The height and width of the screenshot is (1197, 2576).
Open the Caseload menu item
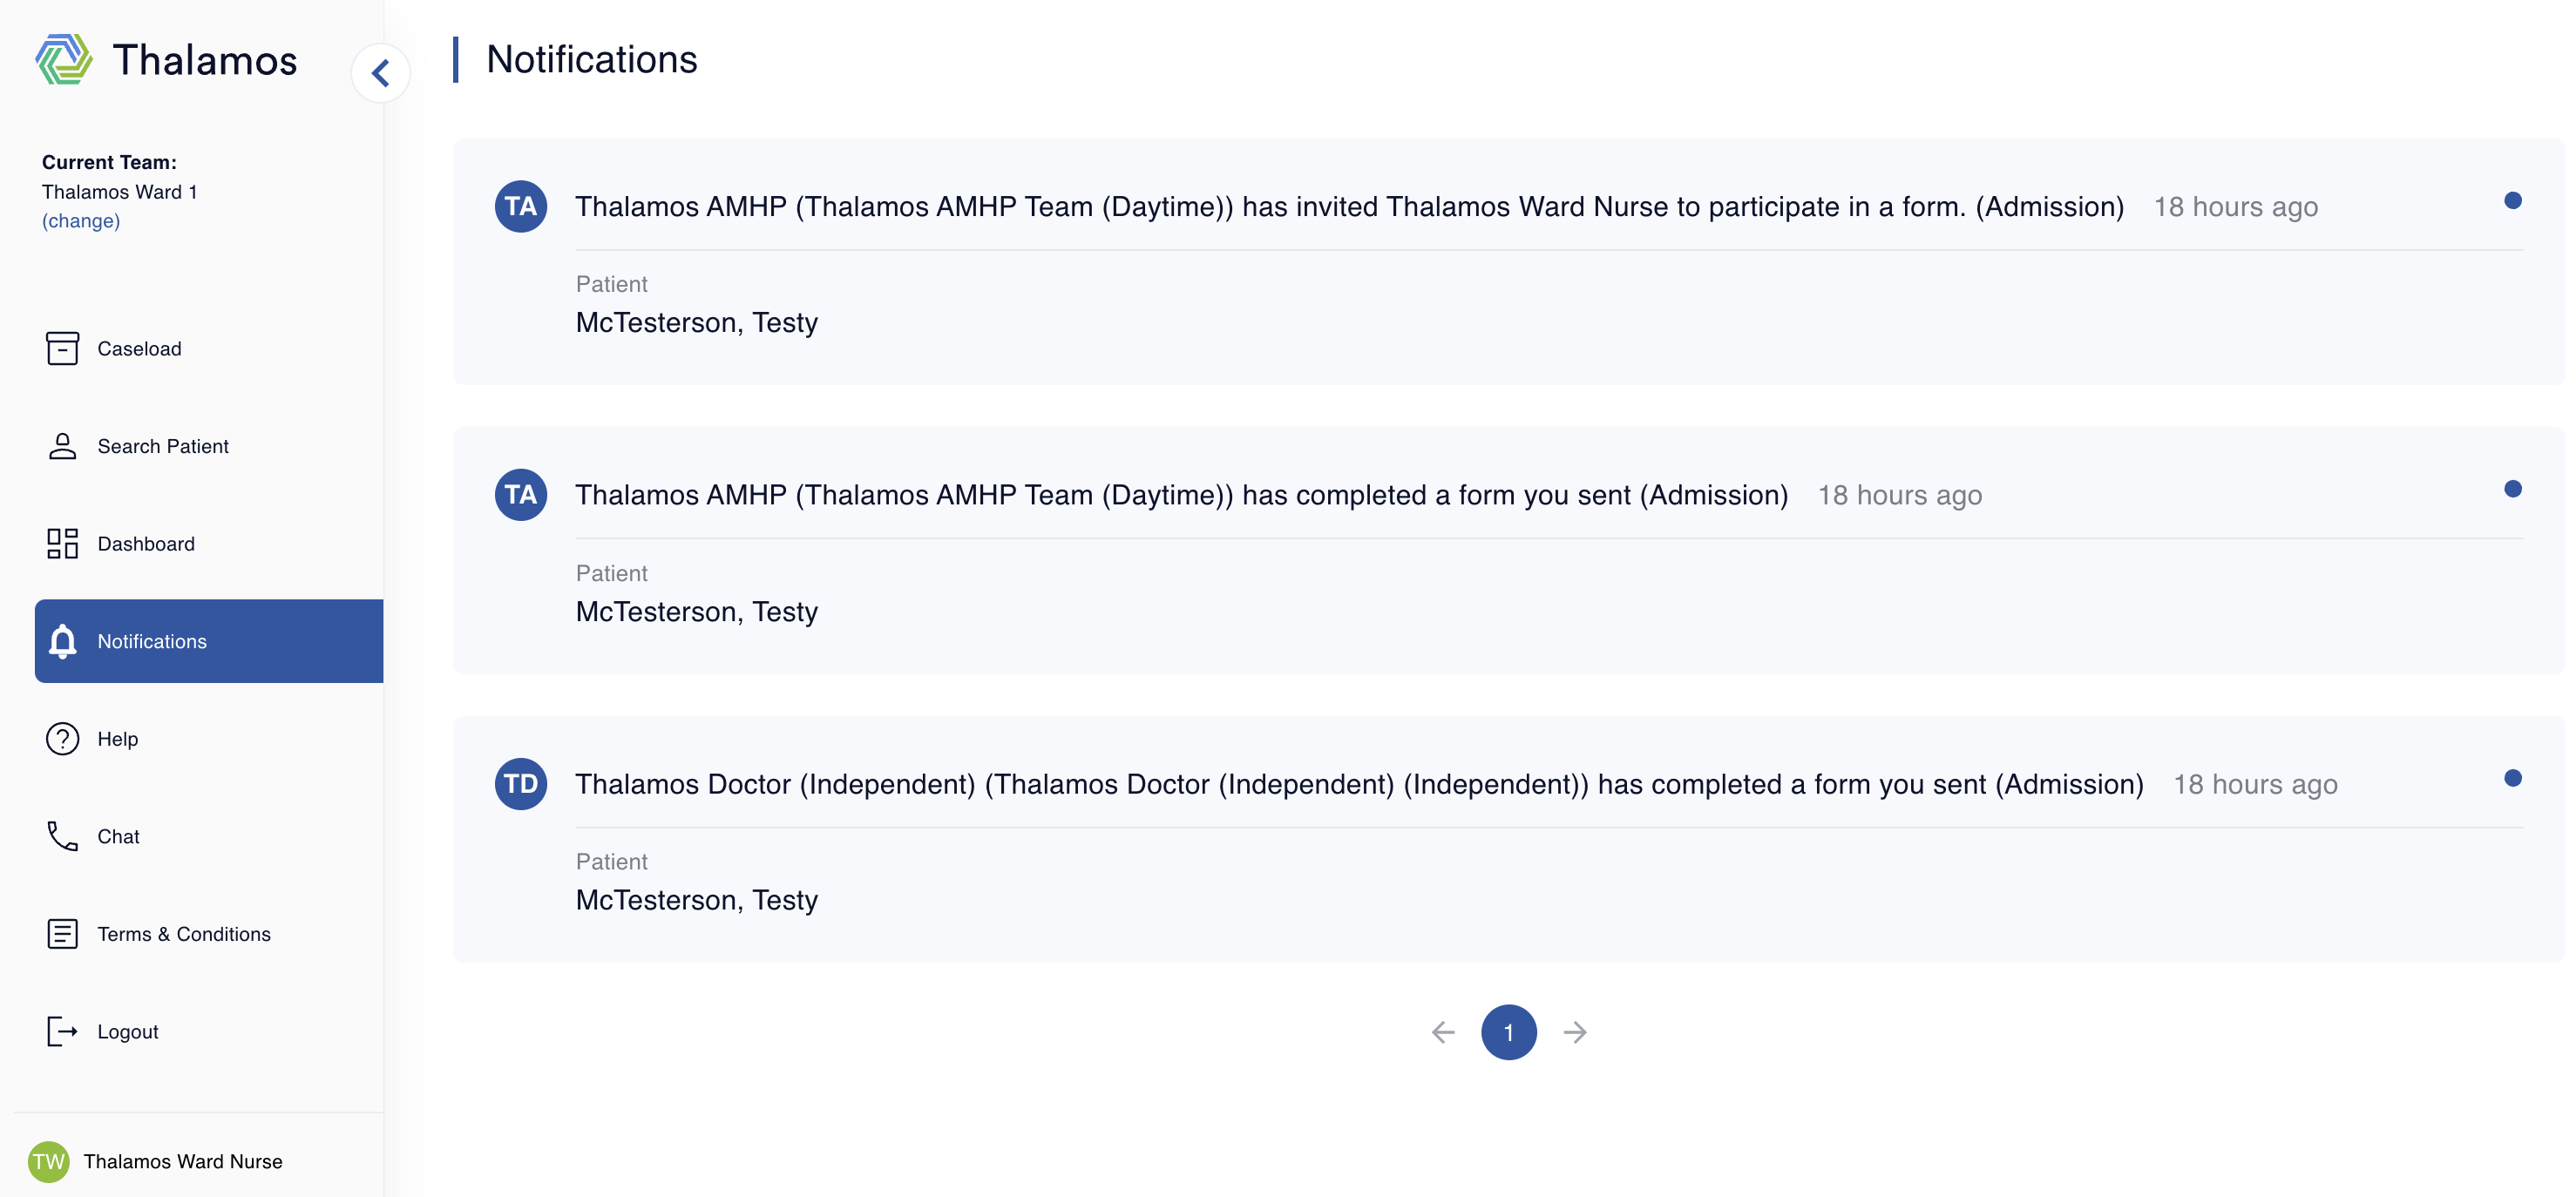pyautogui.click(x=209, y=349)
